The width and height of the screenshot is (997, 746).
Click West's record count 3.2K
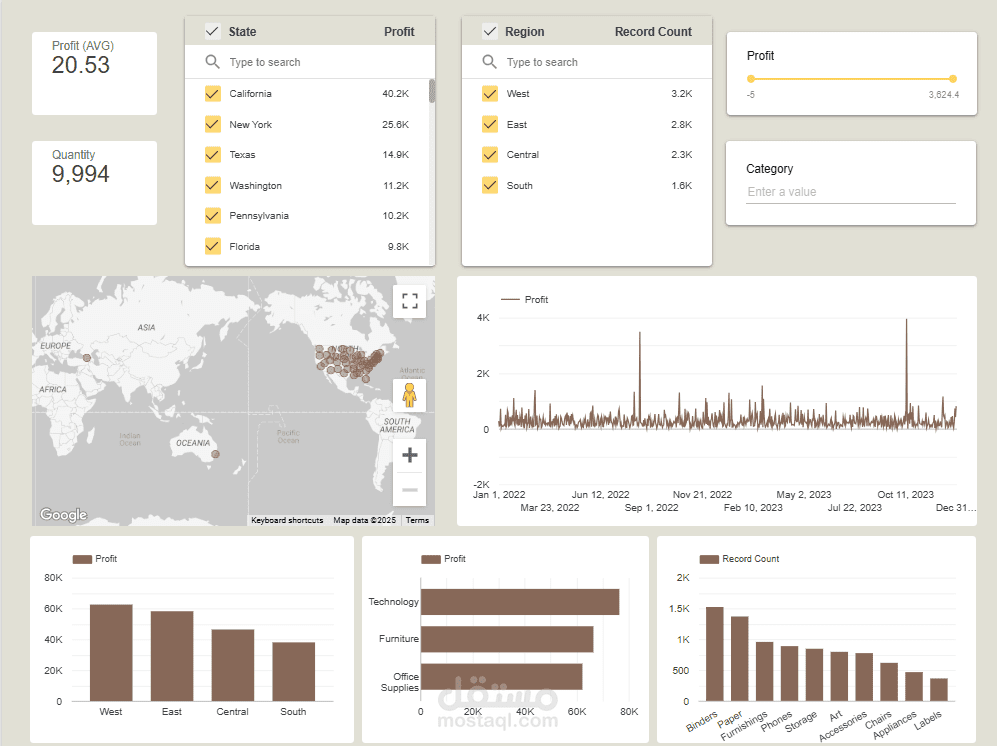pyautogui.click(x=682, y=93)
